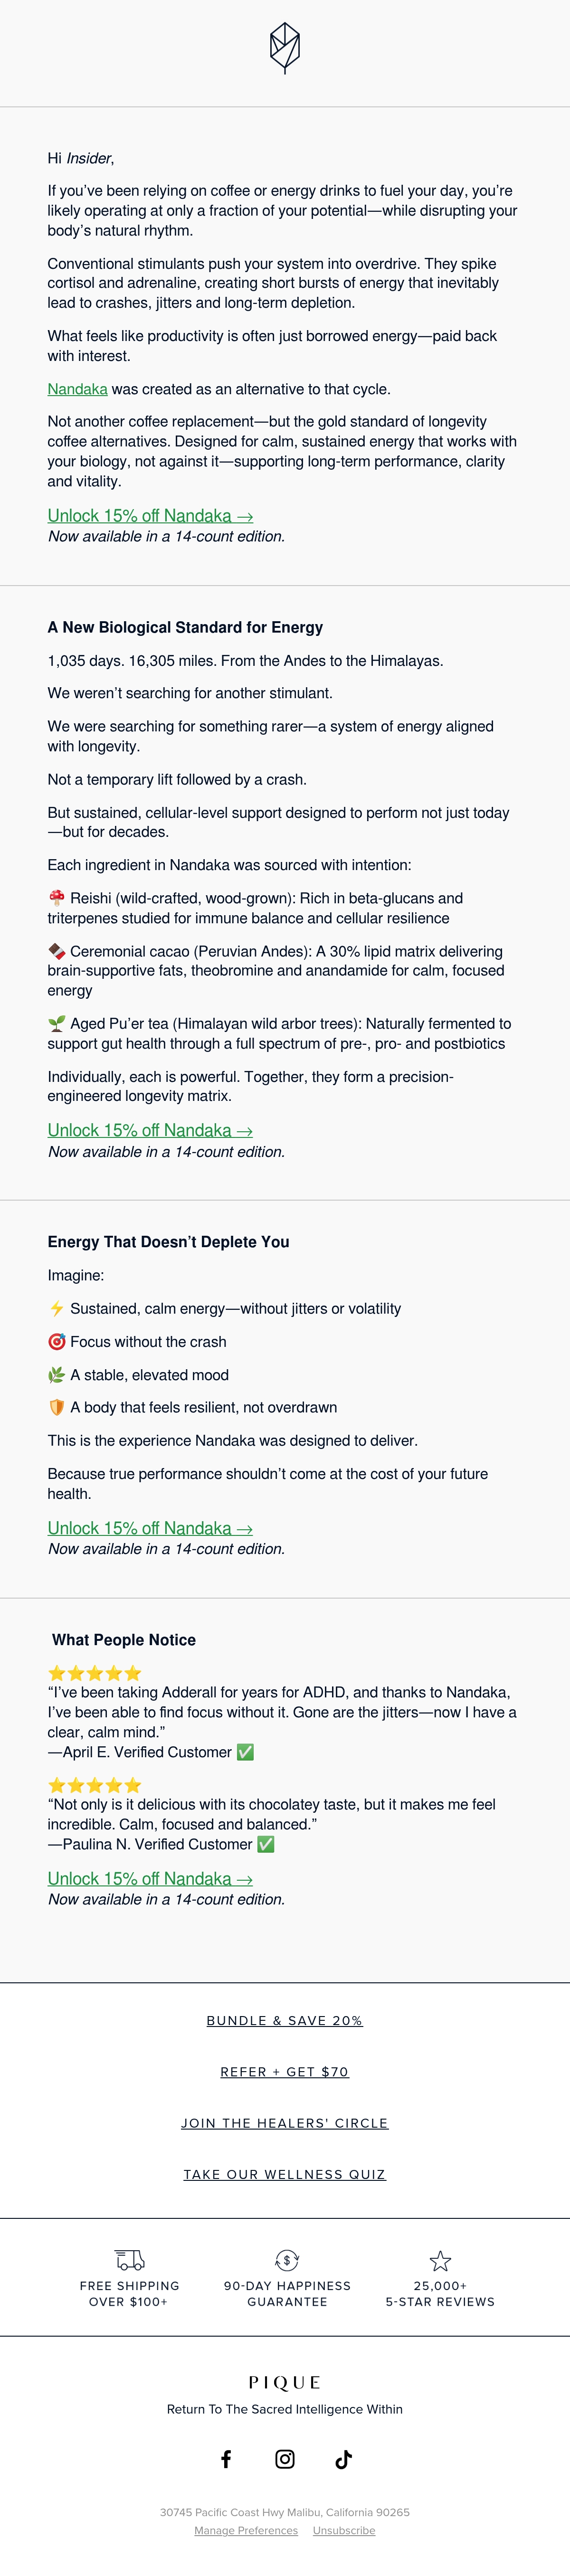
Task: Click the 90-day guarantee dollar icon
Action: pyautogui.click(x=287, y=2259)
